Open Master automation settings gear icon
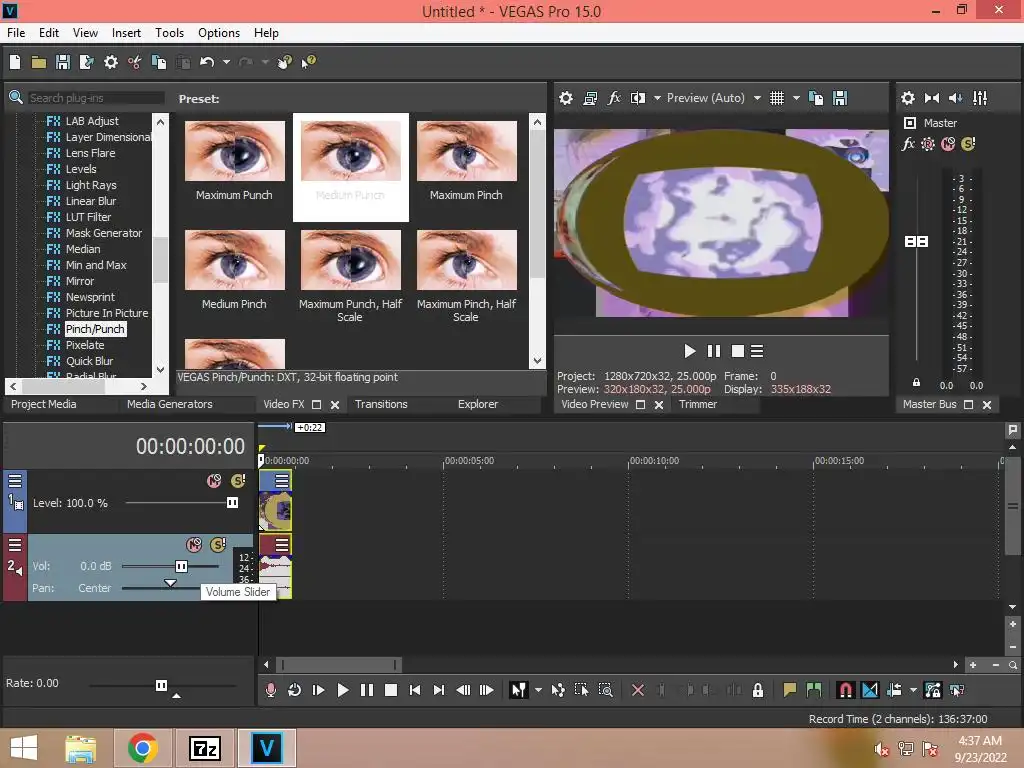 pyautogui.click(x=928, y=144)
